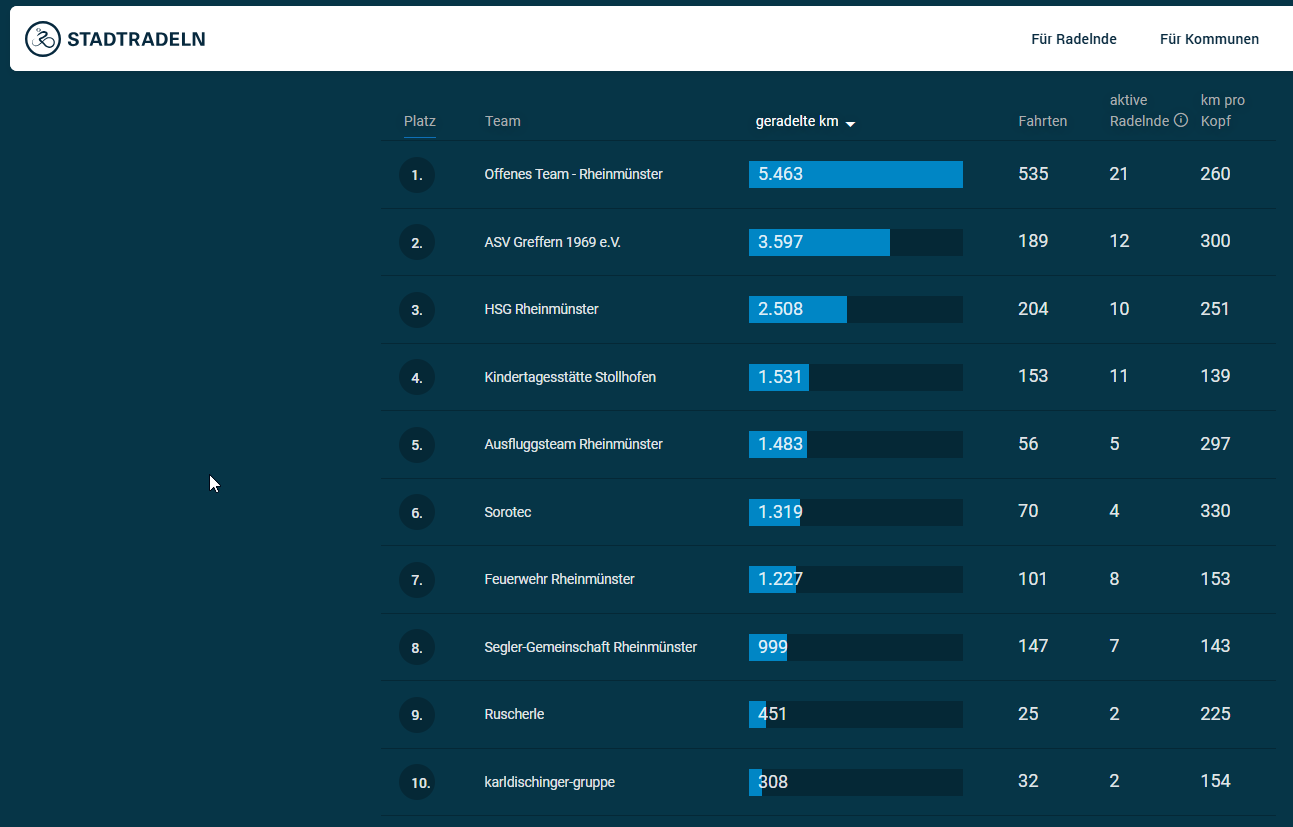Click rank badge number 5
The width and height of the screenshot is (1293, 827).
click(x=417, y=445)
